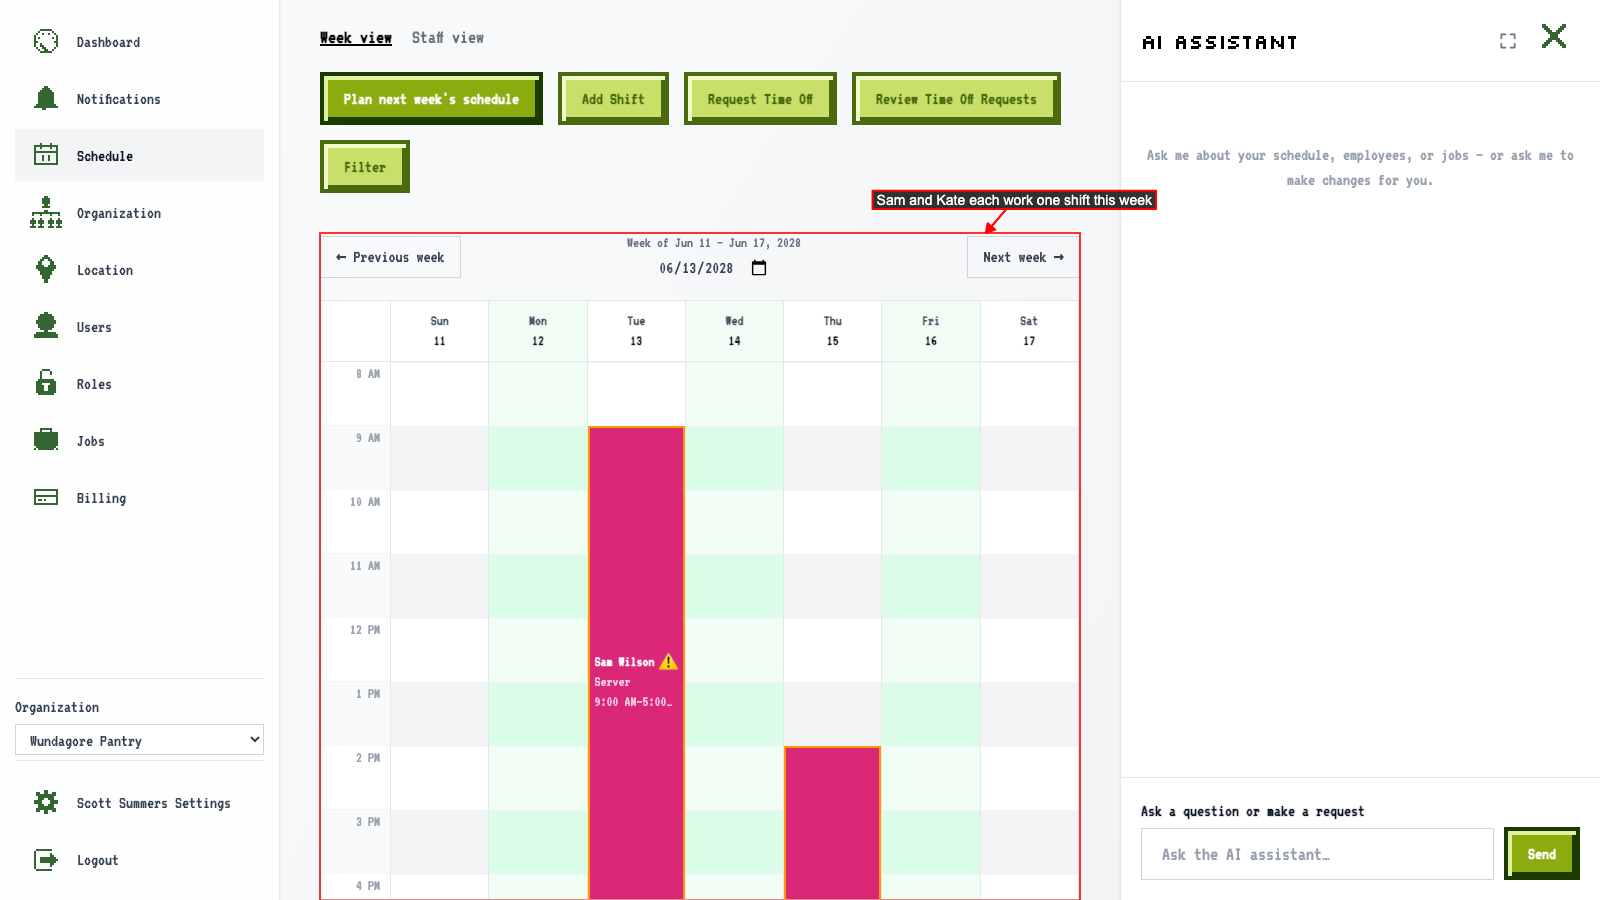Image resolution: width=1600 pixels, height=900 pixels.
Task: Click the Logout menu label
Action: click(97, 860)
